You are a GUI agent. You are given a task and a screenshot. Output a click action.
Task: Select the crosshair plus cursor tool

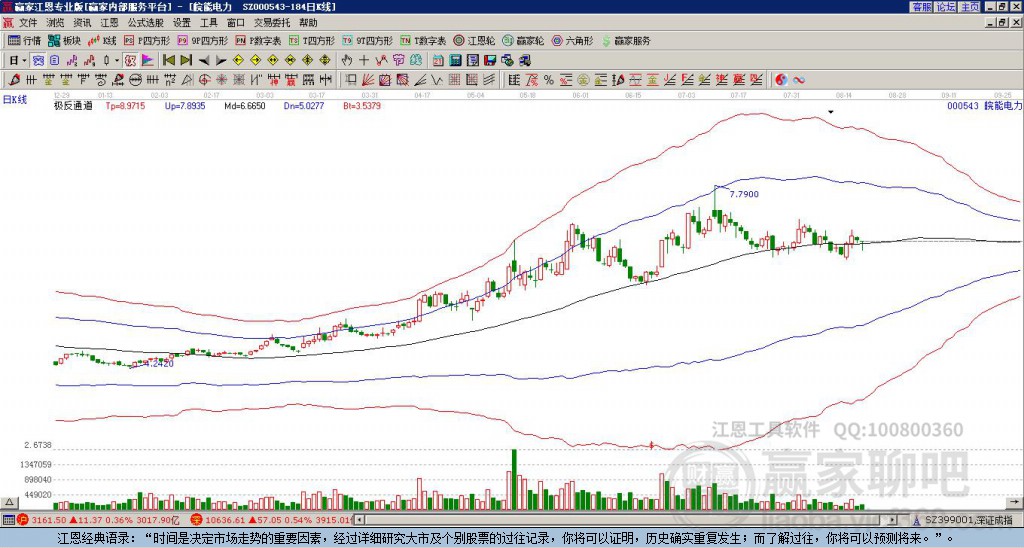coord(364,61)
